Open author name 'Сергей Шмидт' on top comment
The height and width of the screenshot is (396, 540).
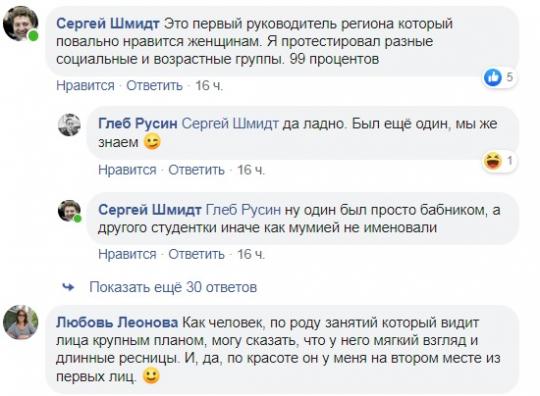108,24
